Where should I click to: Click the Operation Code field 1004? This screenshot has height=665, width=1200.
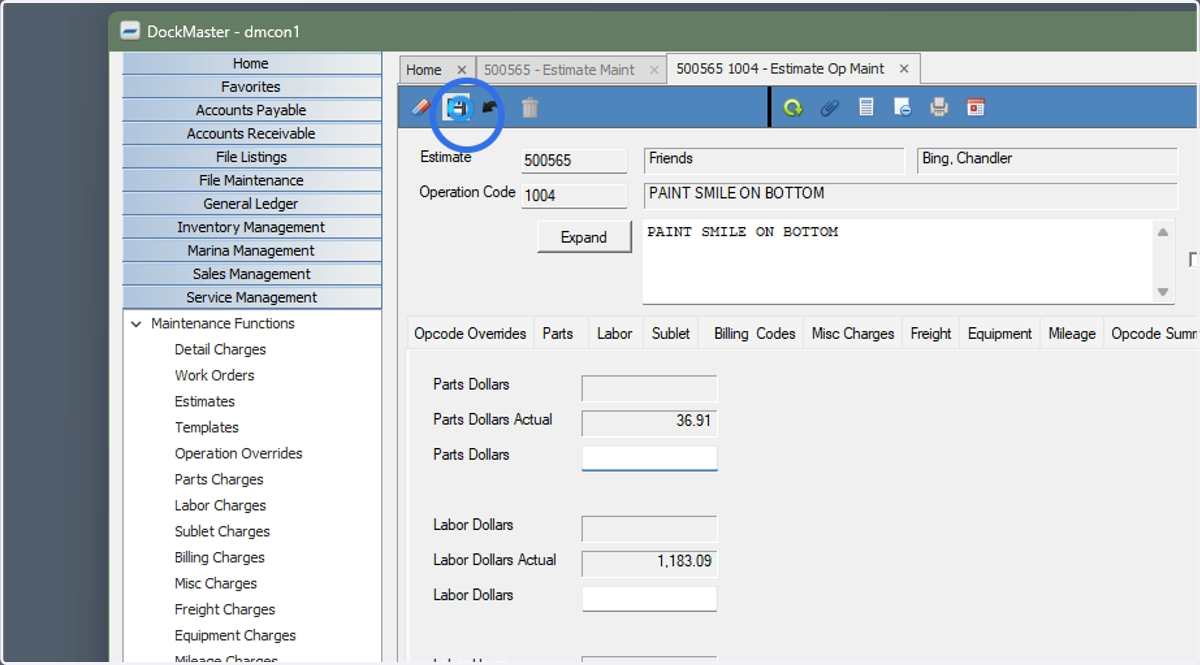tap(574, 196)
